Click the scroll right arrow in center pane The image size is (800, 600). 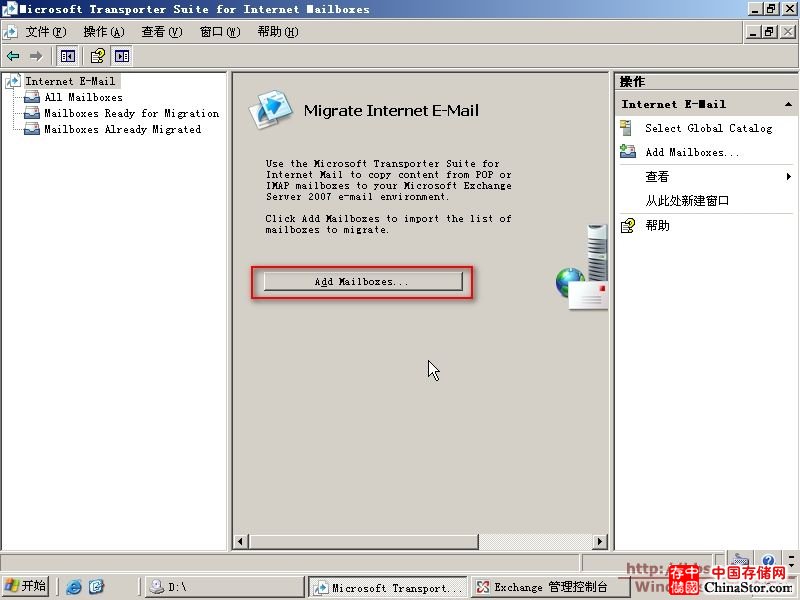point(600,541)
